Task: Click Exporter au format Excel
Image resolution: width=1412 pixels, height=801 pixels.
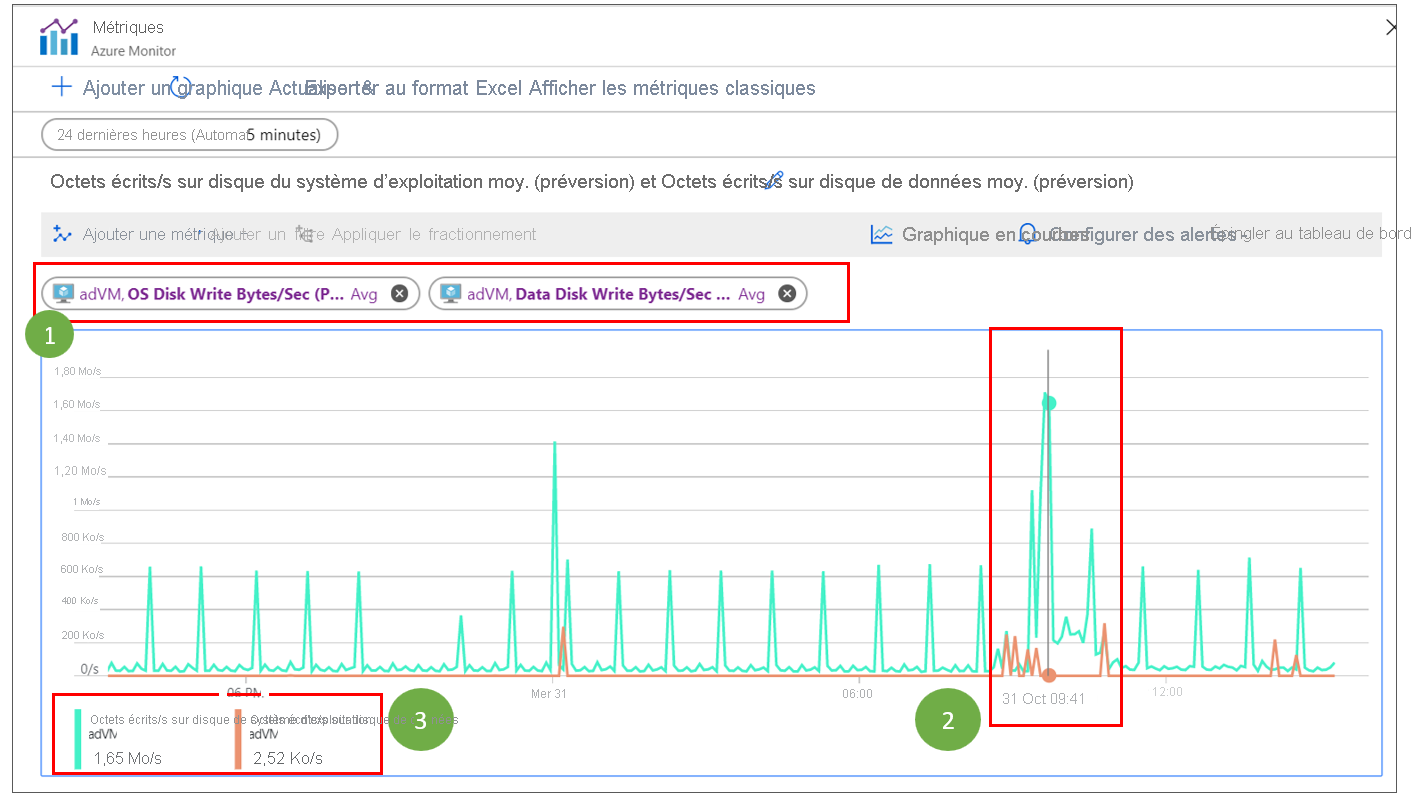Action: tap(415, 88)
